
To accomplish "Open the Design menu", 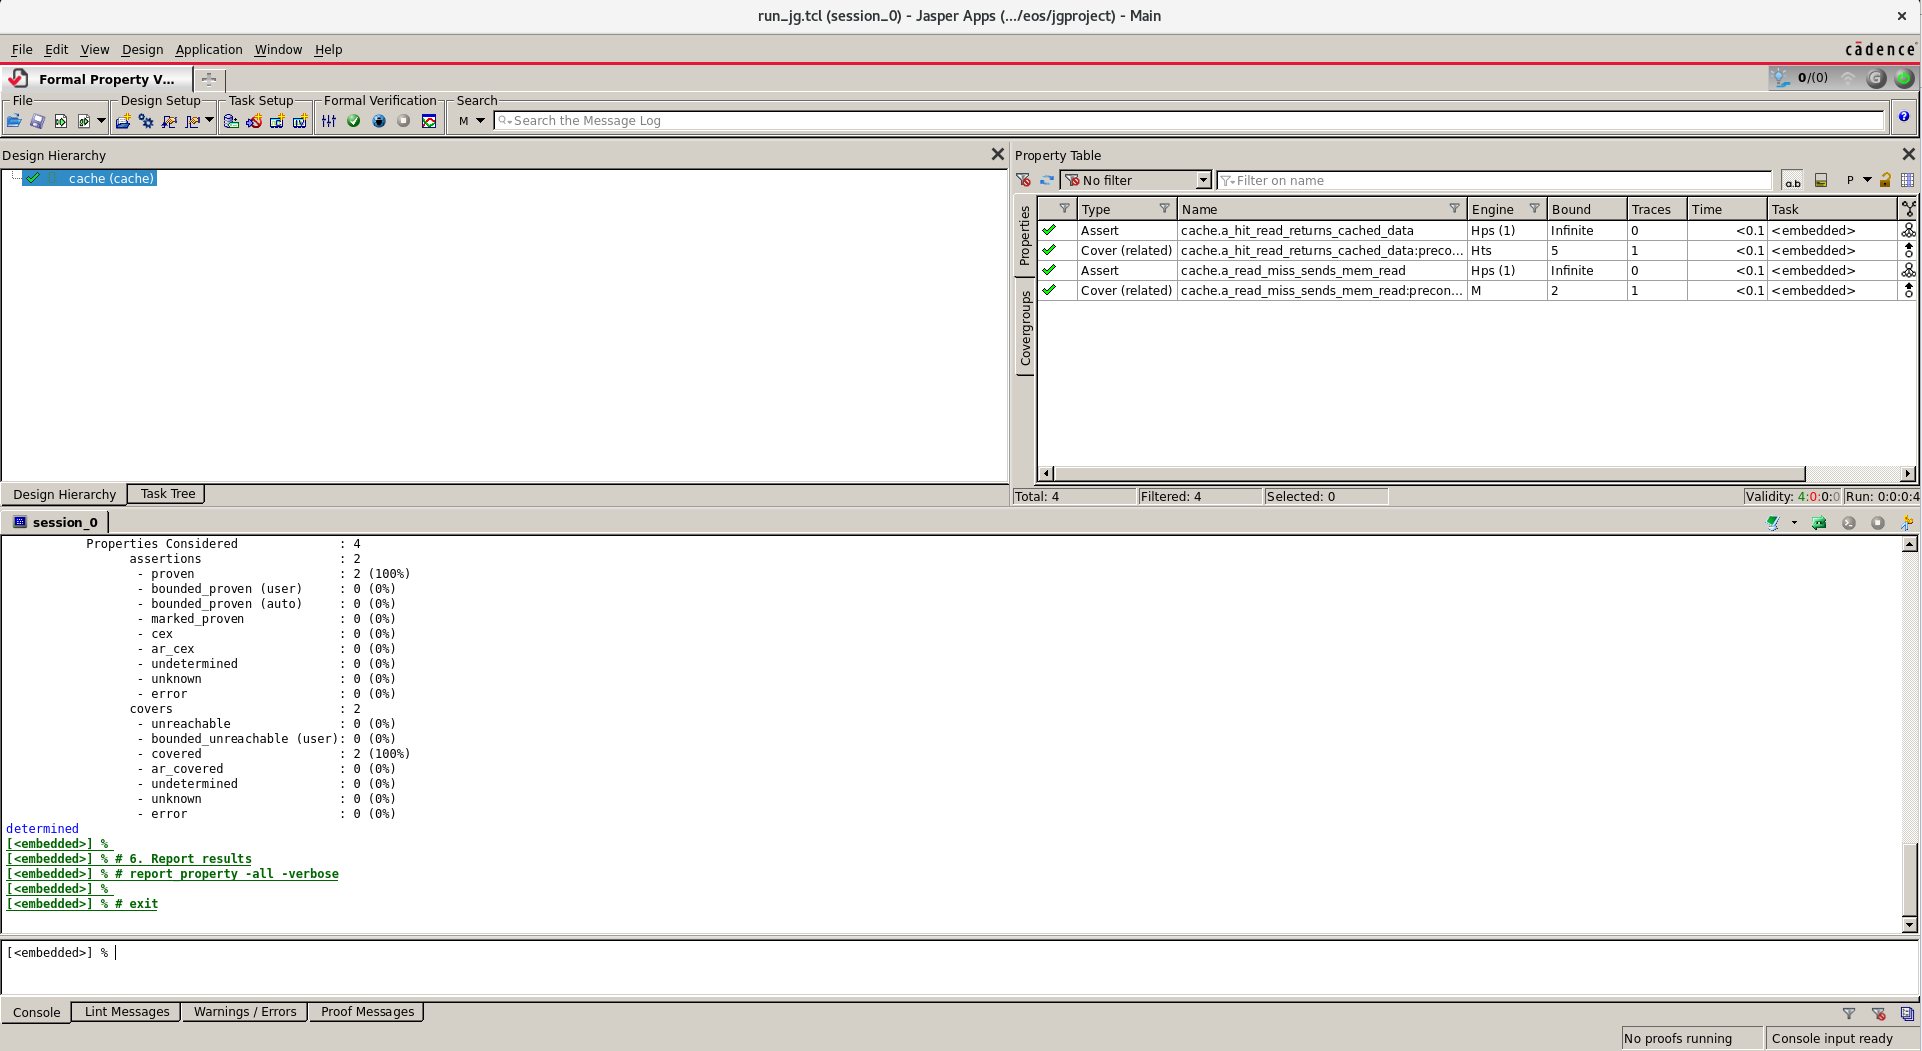I will pos(142,49).
